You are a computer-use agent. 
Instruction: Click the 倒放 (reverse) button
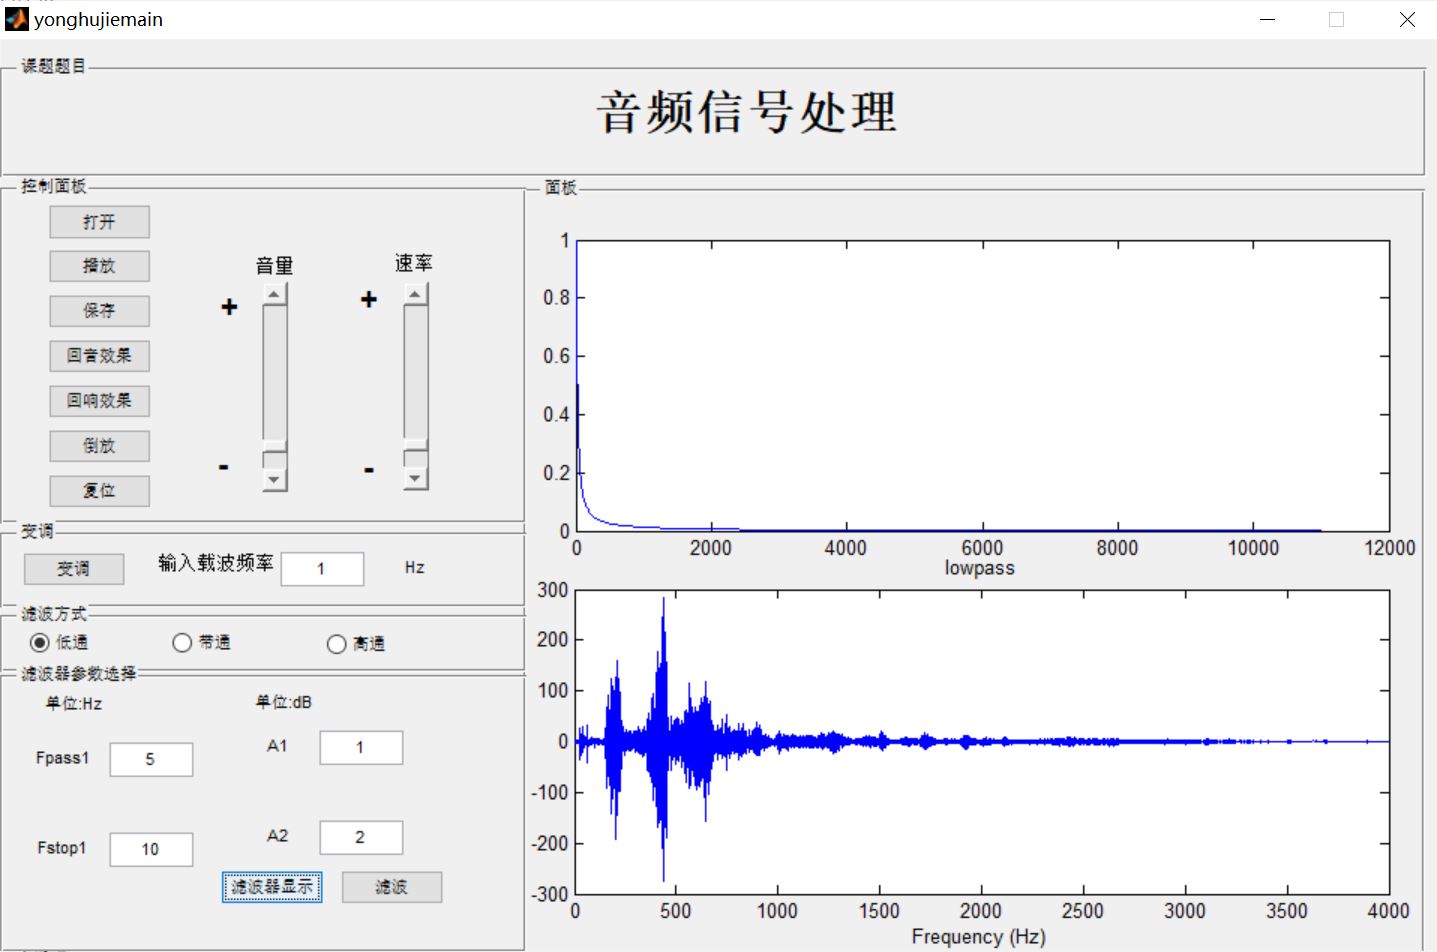coord(99,446)
